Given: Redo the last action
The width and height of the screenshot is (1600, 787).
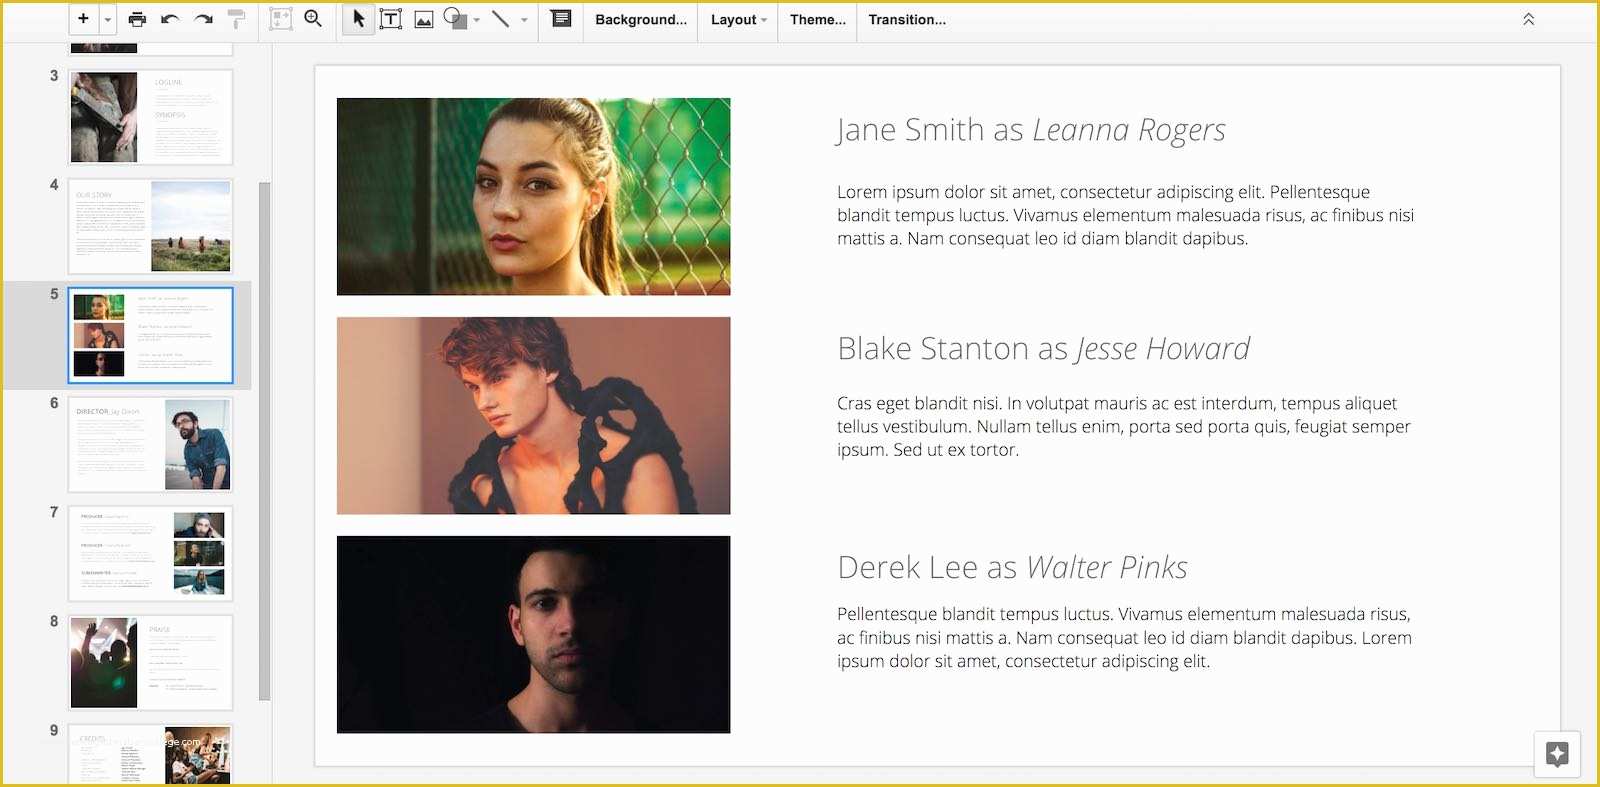Looking at the screenshot, I should pyautogui.click(x=203, y=19).
